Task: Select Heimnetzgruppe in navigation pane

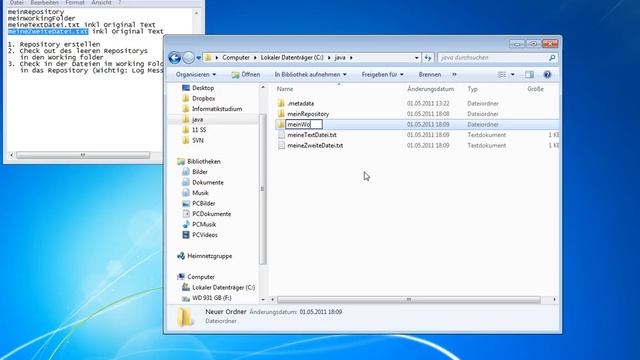Action: (x=209, y=256)
